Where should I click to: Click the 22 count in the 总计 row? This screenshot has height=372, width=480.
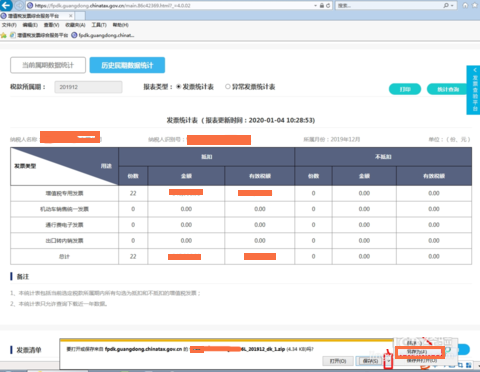pos(133,256)
